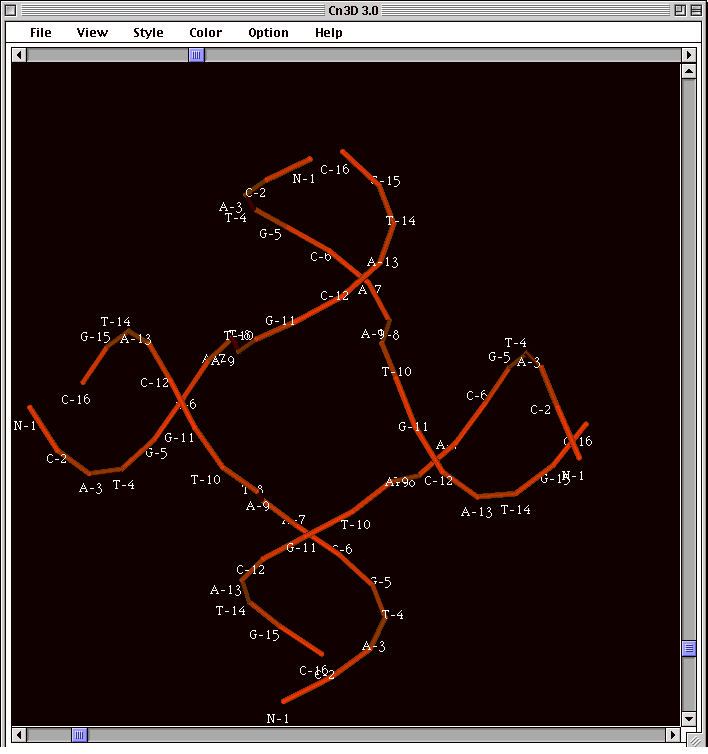Viewport: 708px width, 754px height.
Task: Click the T-10 label below A-9 center-right
Action: 397,371
